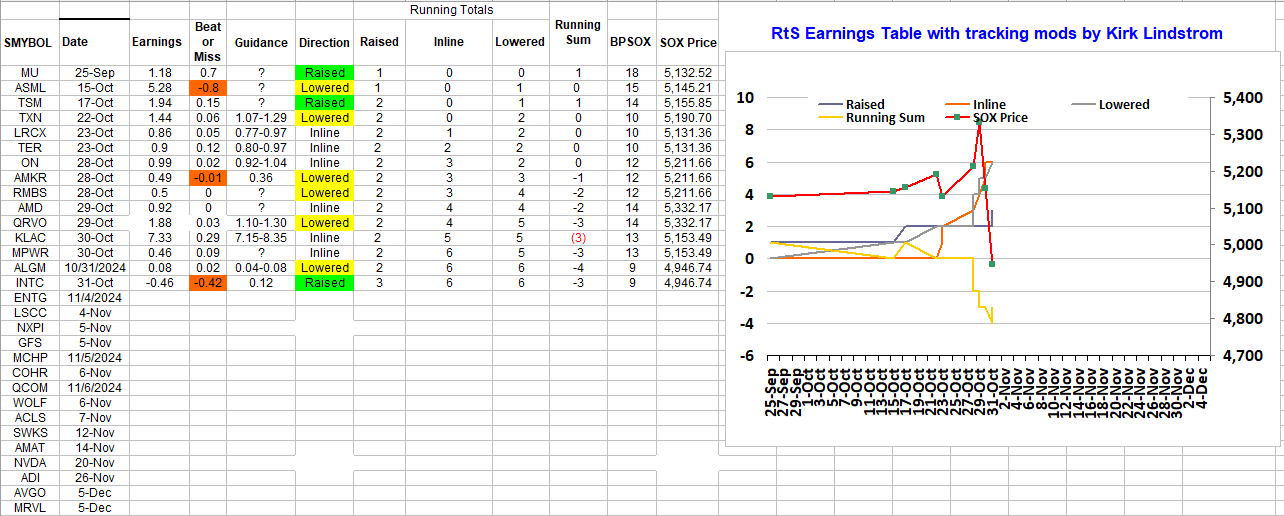Select the BPSOX column header
Screen dimensions: 1284x516
(x=631, y=43)
